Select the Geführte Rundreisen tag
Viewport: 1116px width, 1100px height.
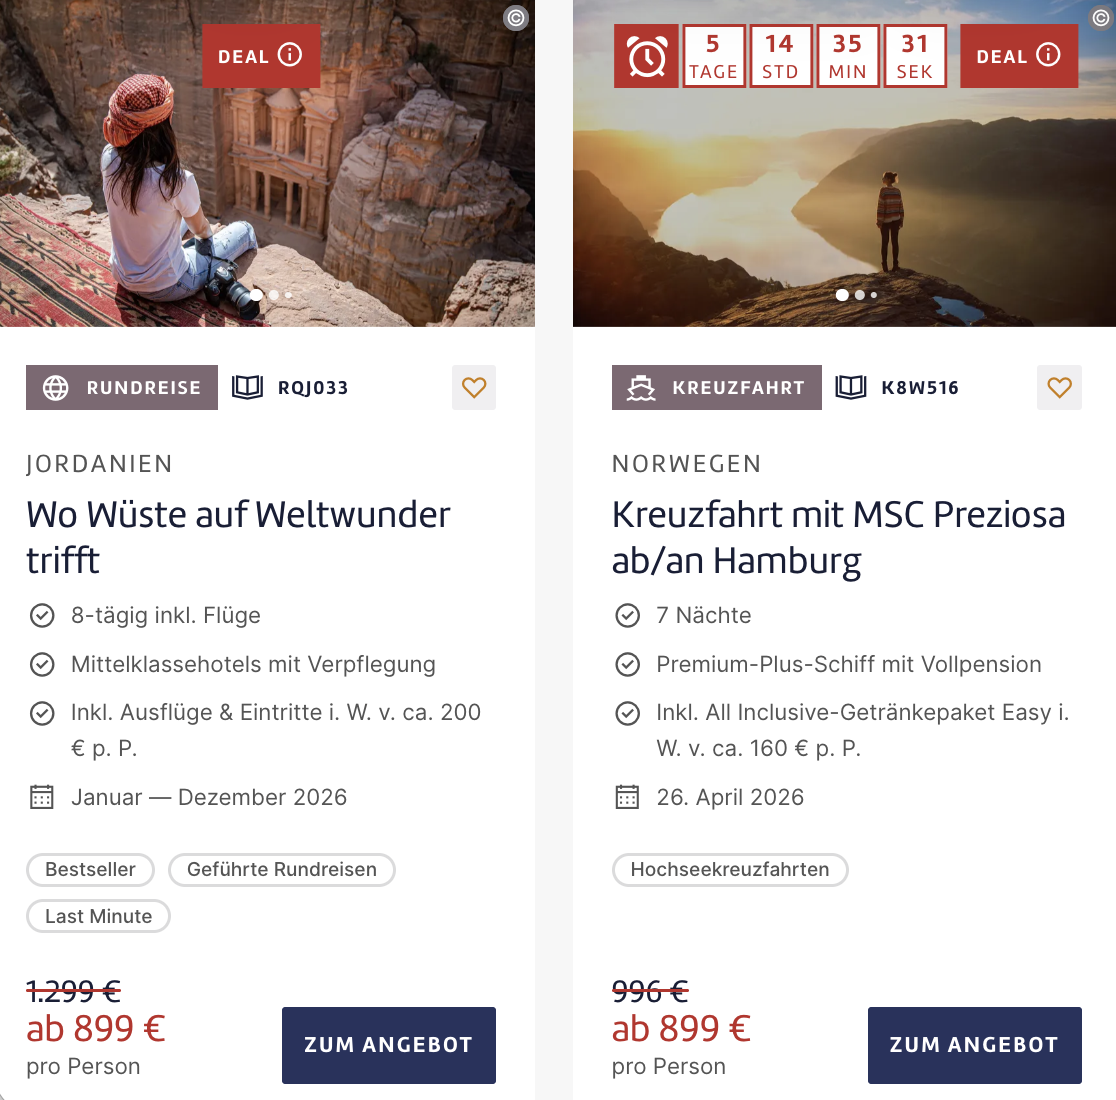click(281, 869)
